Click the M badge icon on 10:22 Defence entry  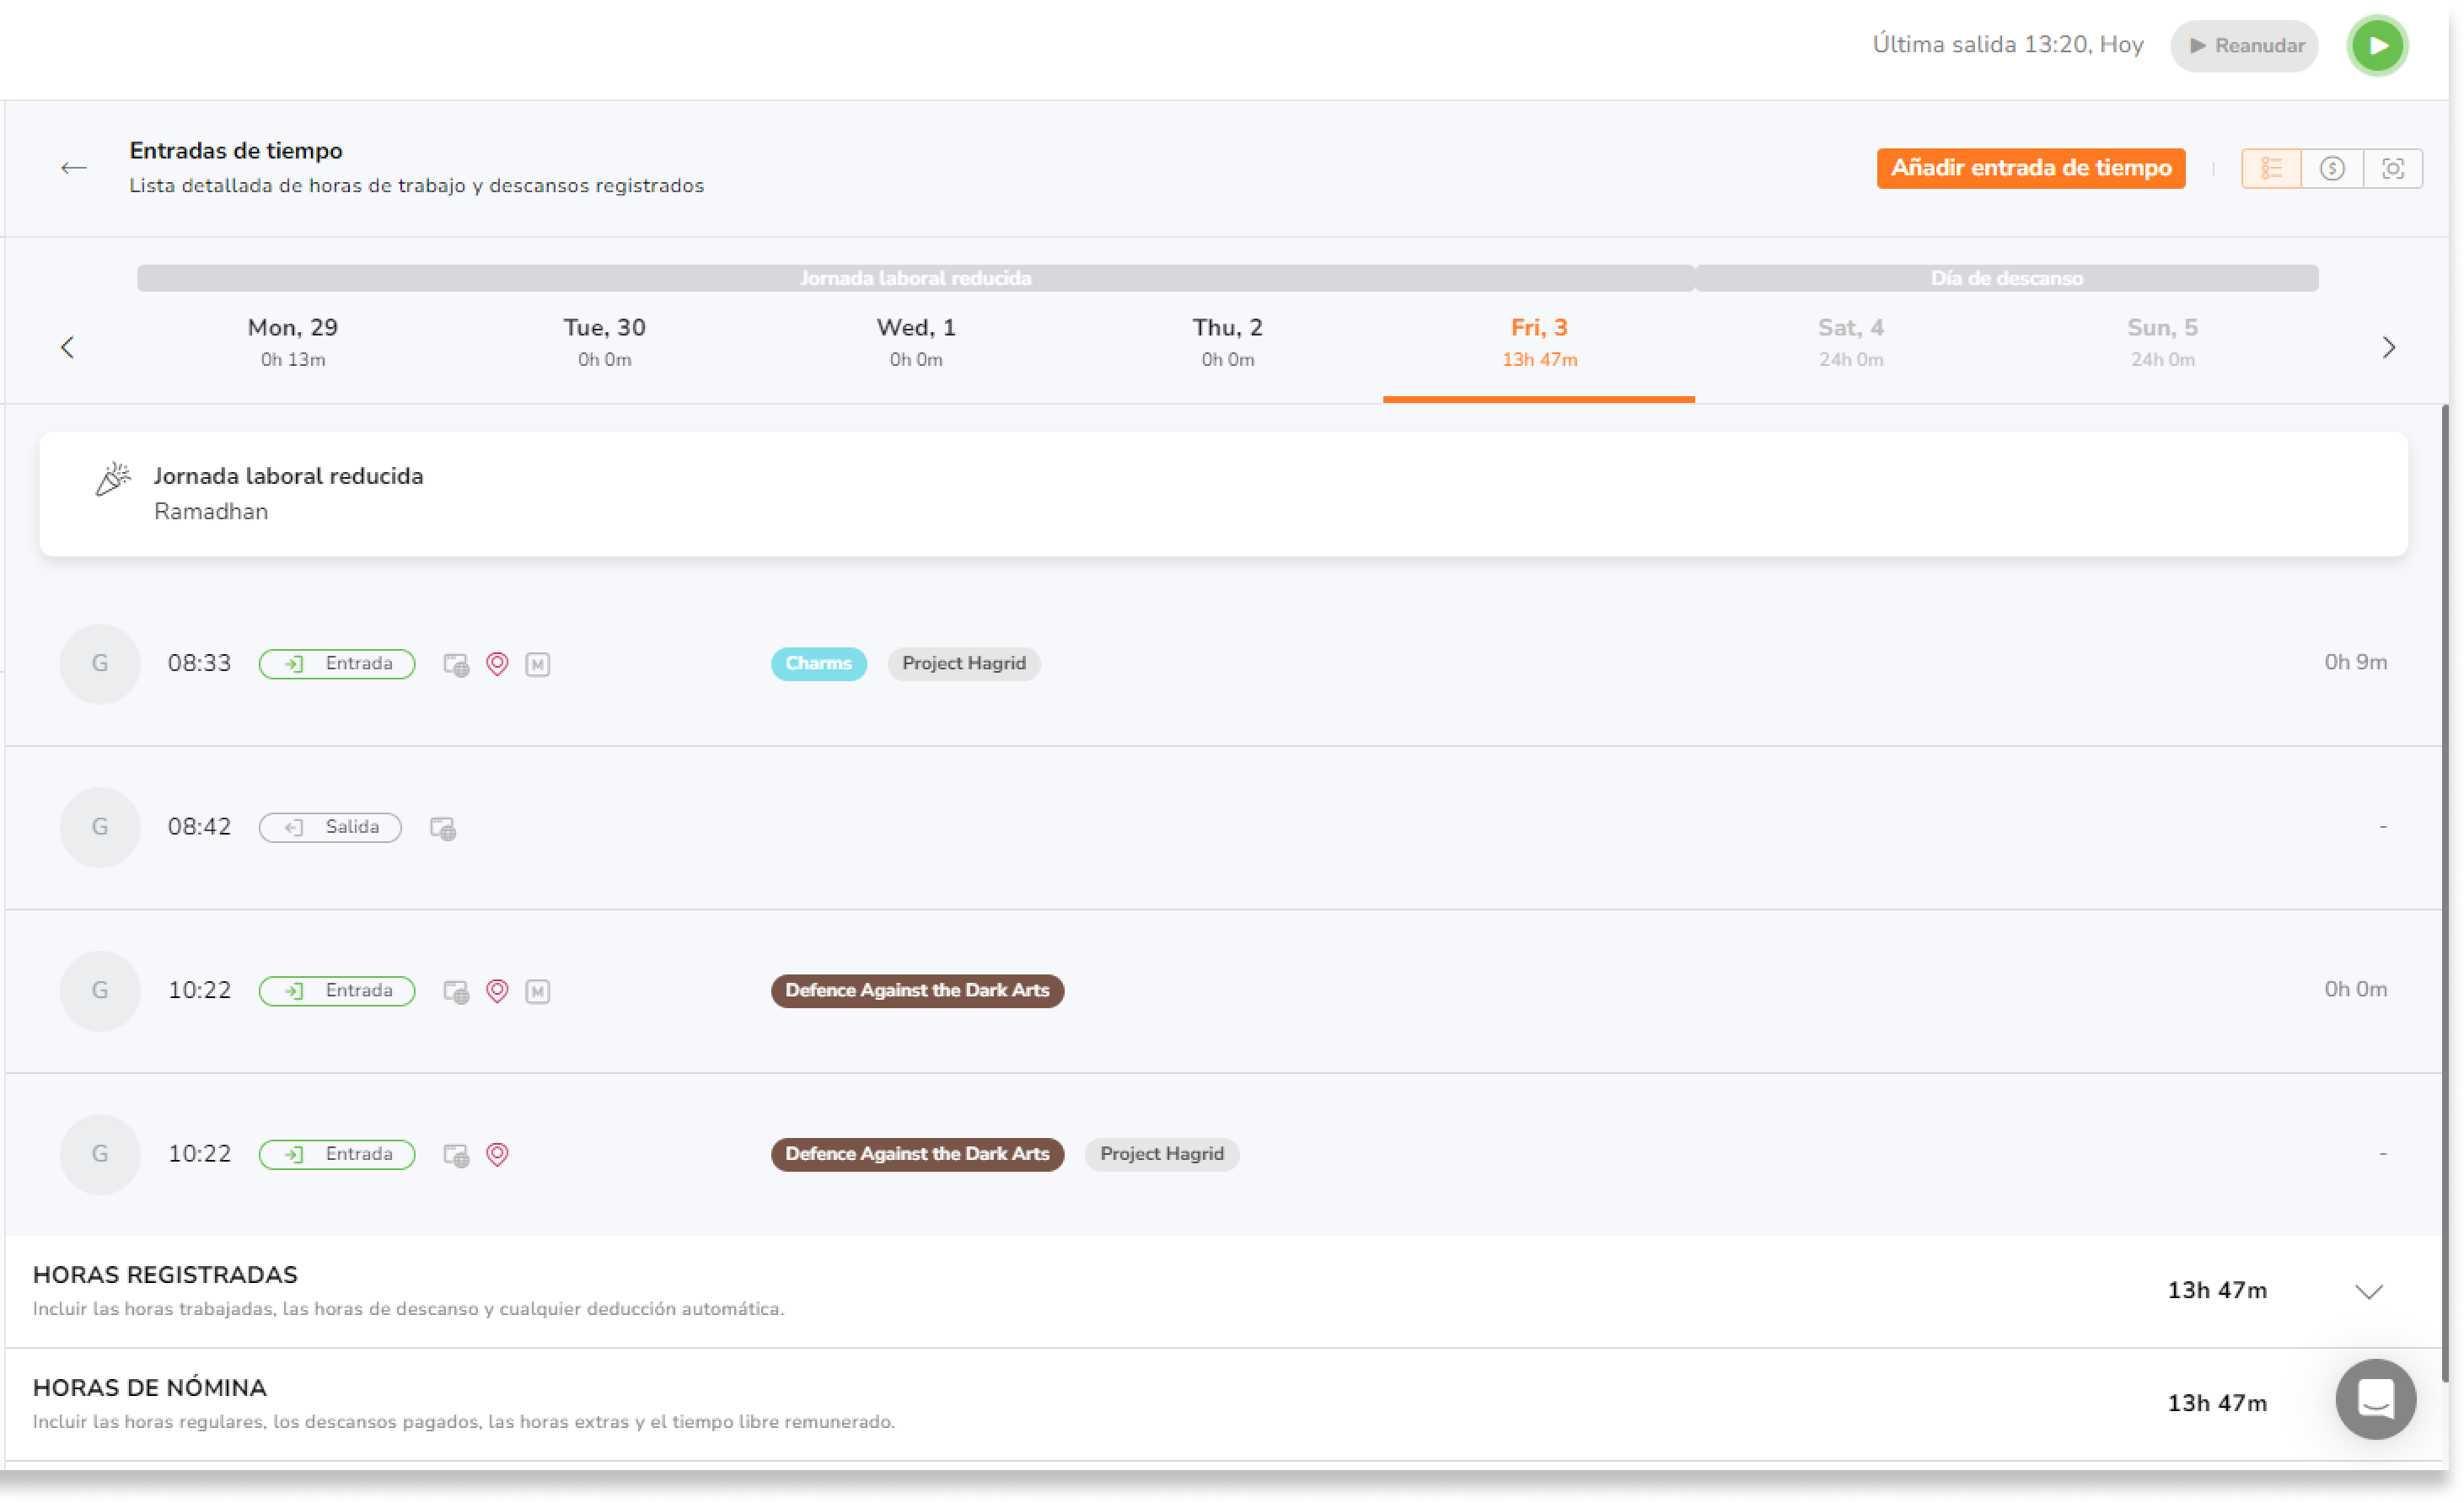539,989
